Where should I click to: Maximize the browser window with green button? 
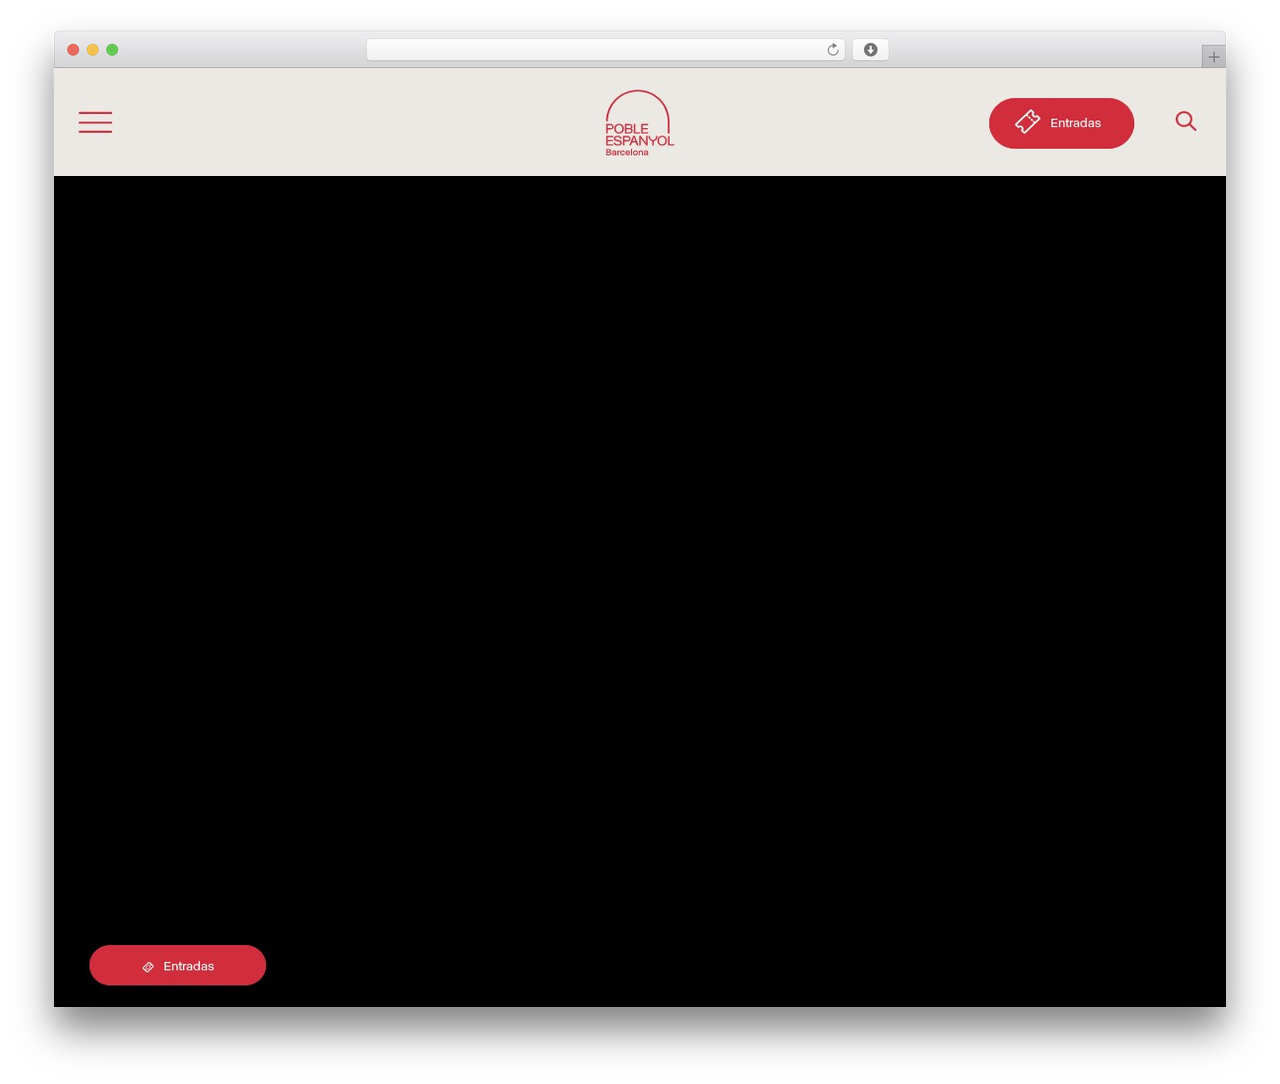112,50
